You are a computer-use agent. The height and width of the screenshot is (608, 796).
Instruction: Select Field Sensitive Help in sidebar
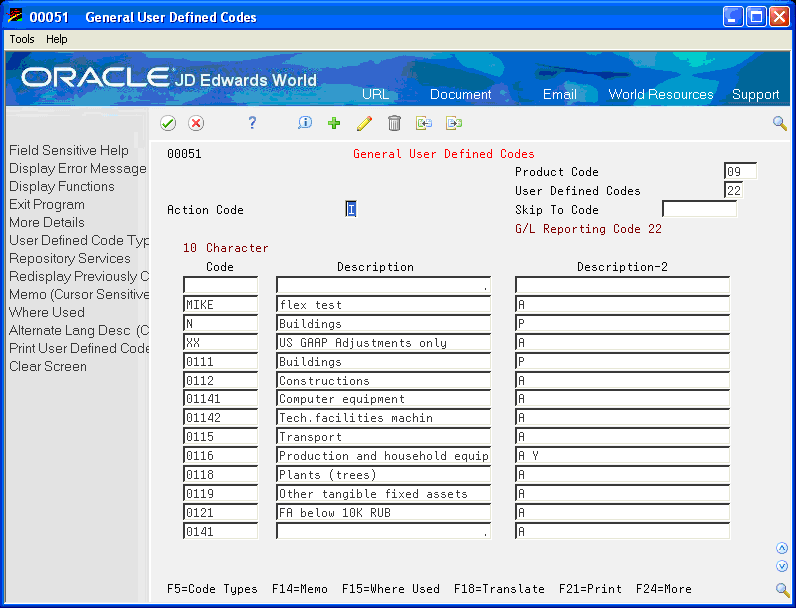[69, 150]
